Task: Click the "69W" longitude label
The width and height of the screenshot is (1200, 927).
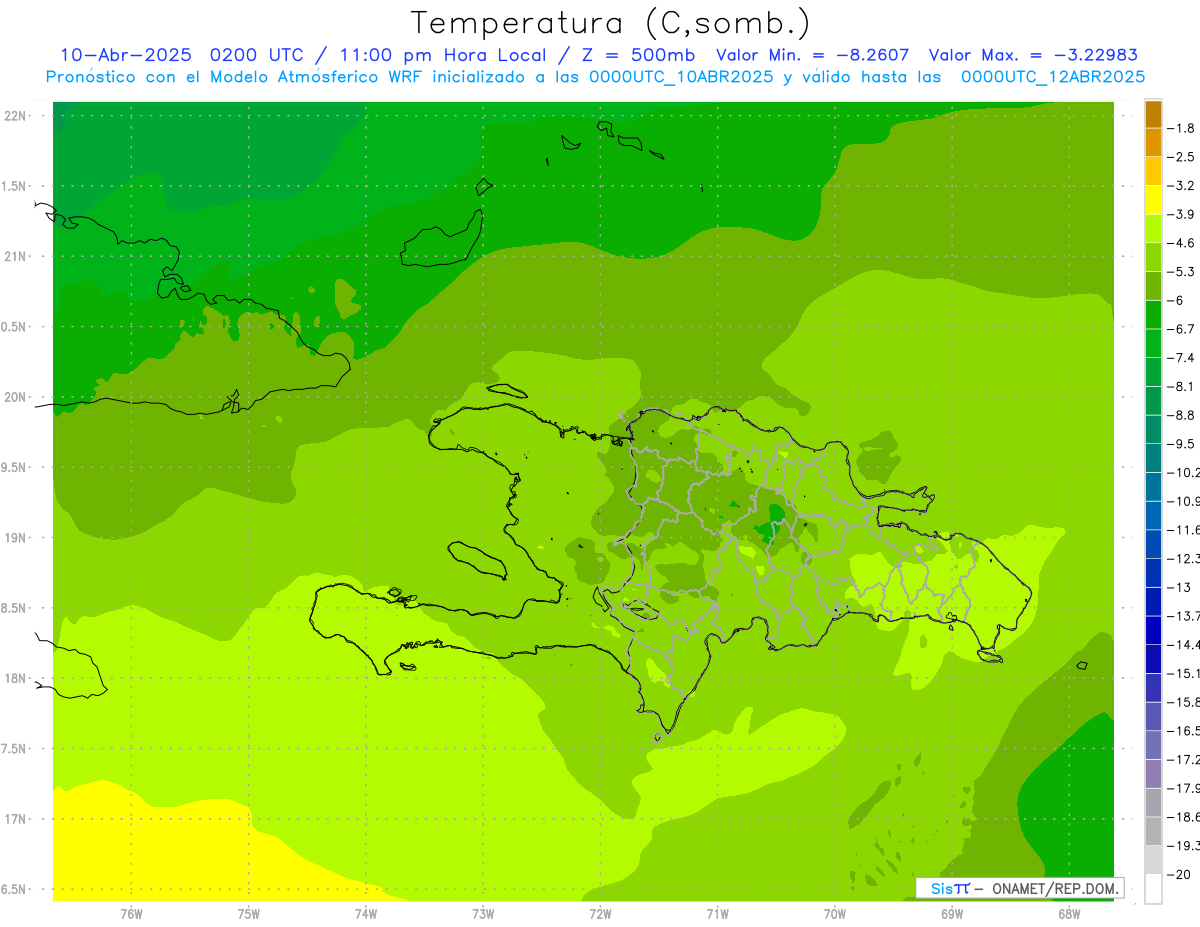Action: pos(952,912)
